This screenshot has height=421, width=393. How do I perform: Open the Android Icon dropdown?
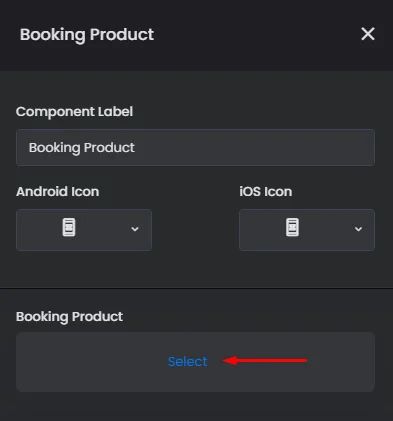84,230
